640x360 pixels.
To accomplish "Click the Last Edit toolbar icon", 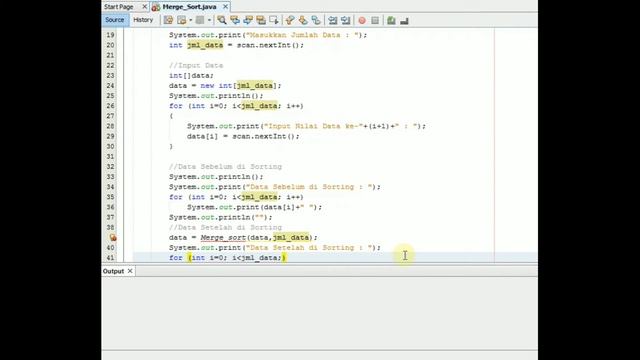I will 168,20.
